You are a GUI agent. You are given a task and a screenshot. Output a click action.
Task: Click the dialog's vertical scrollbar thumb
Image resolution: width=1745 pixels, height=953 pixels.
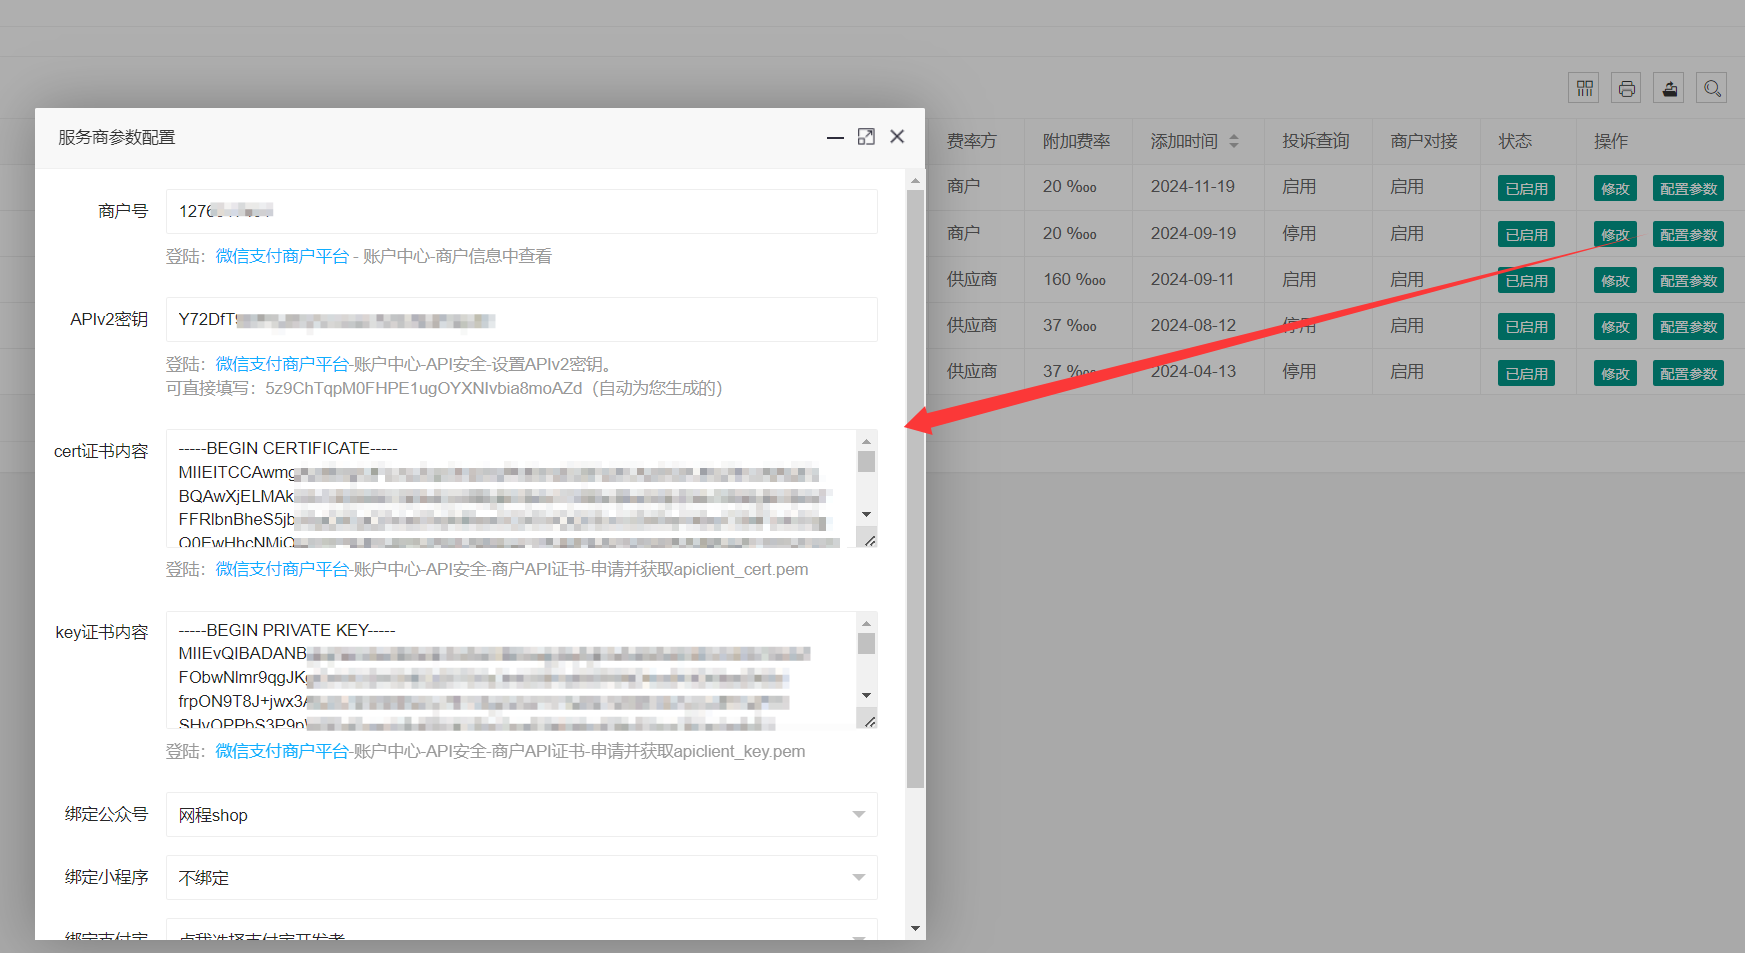915,490
